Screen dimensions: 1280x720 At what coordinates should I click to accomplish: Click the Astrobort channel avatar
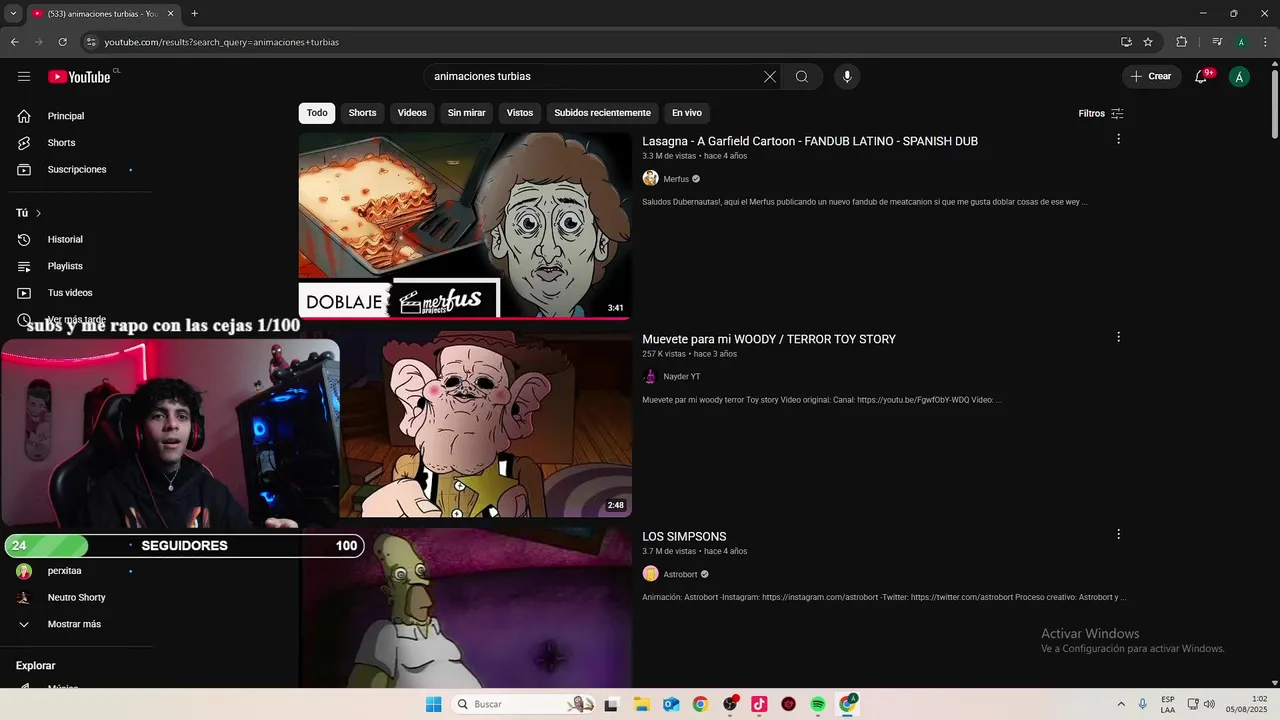pos(650,574)
